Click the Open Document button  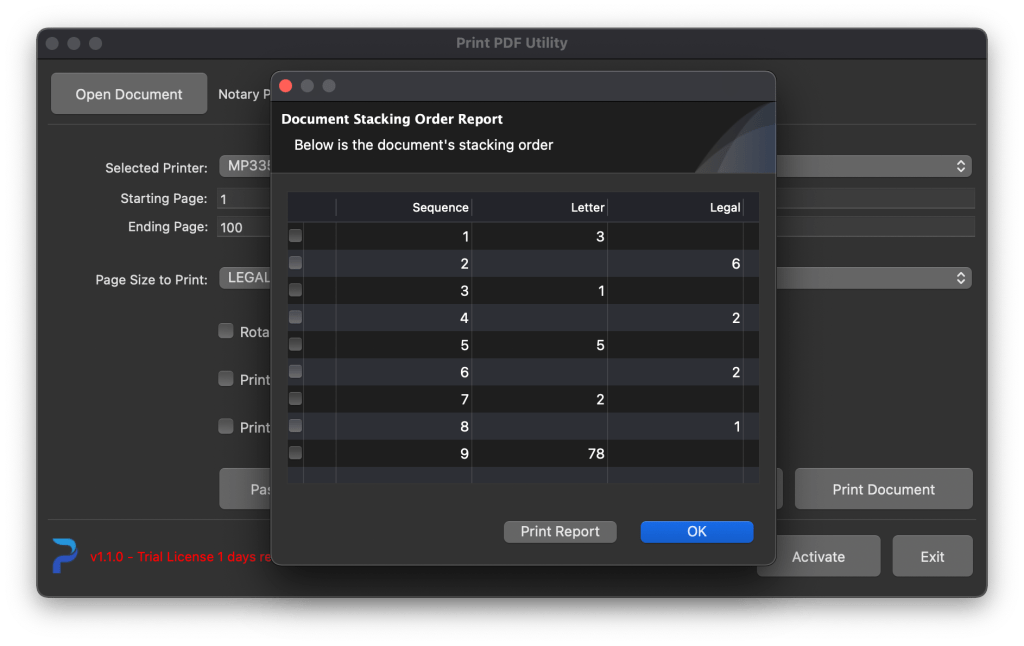129,94
